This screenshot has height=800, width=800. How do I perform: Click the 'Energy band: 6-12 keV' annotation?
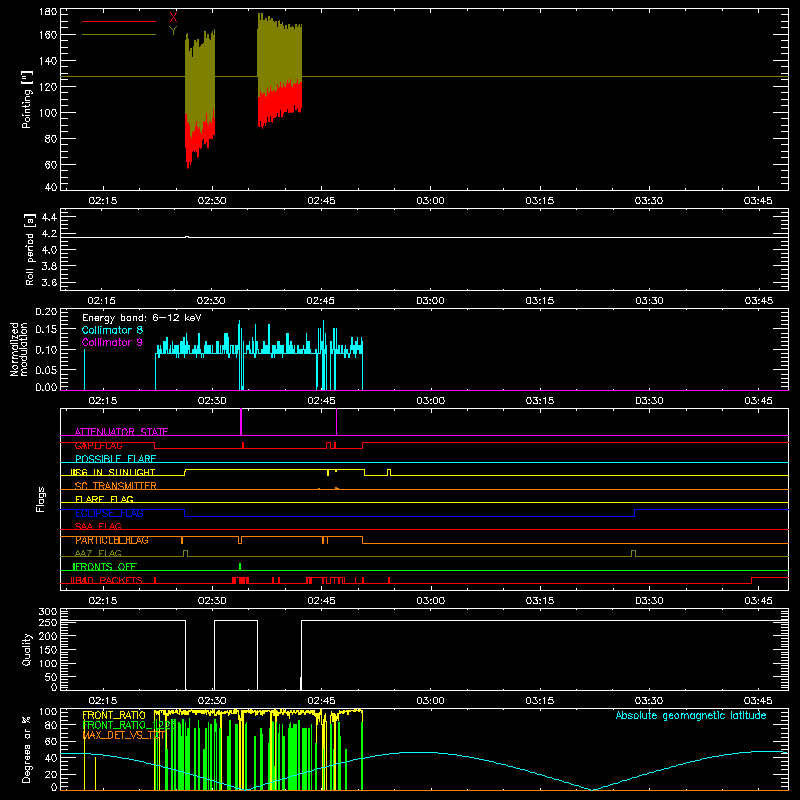142,318
